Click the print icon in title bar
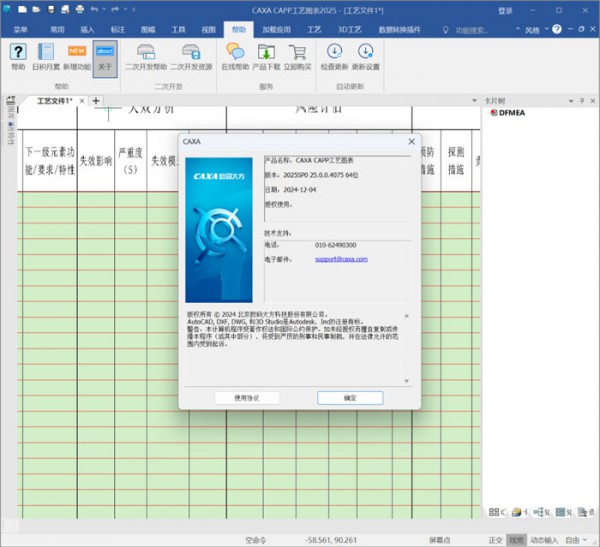This screenshot has width=600, height=547. tap(80, 10)
